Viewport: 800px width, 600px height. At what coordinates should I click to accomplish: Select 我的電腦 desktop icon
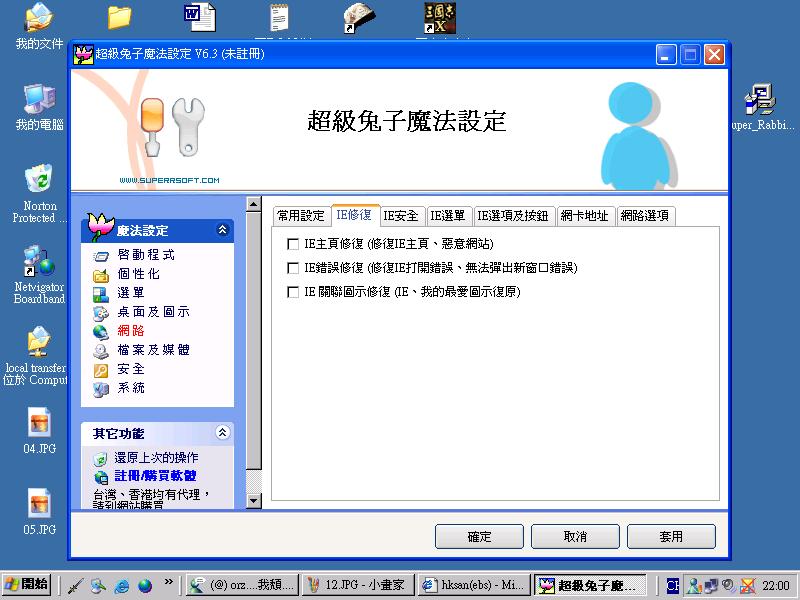pos(39,107)
